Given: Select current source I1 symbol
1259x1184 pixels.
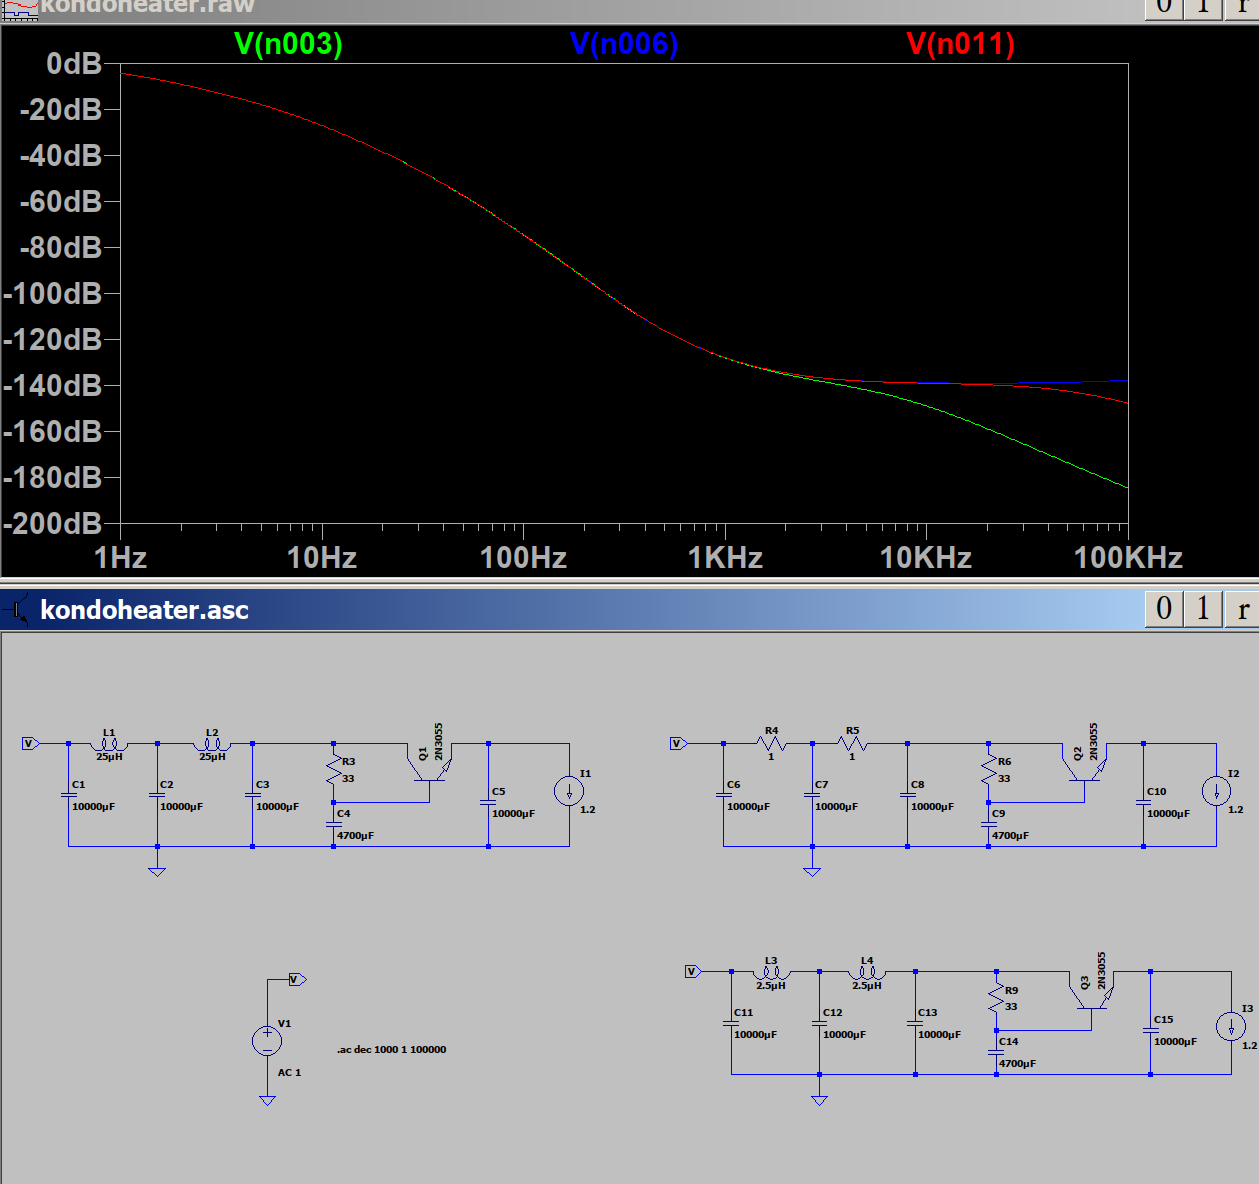Looking at the screenshot, I should tap(569, 791).
